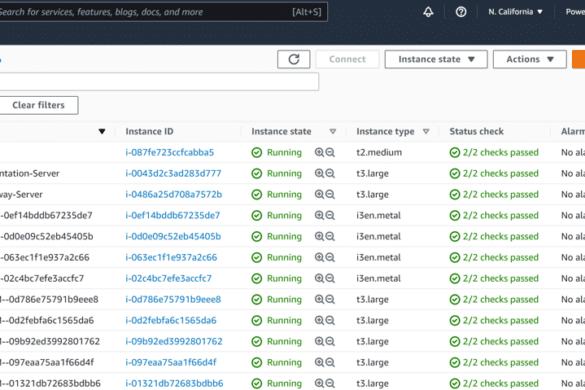Zoom out filter for i-0ef14bddb67235de7 state

coord(330,215)
